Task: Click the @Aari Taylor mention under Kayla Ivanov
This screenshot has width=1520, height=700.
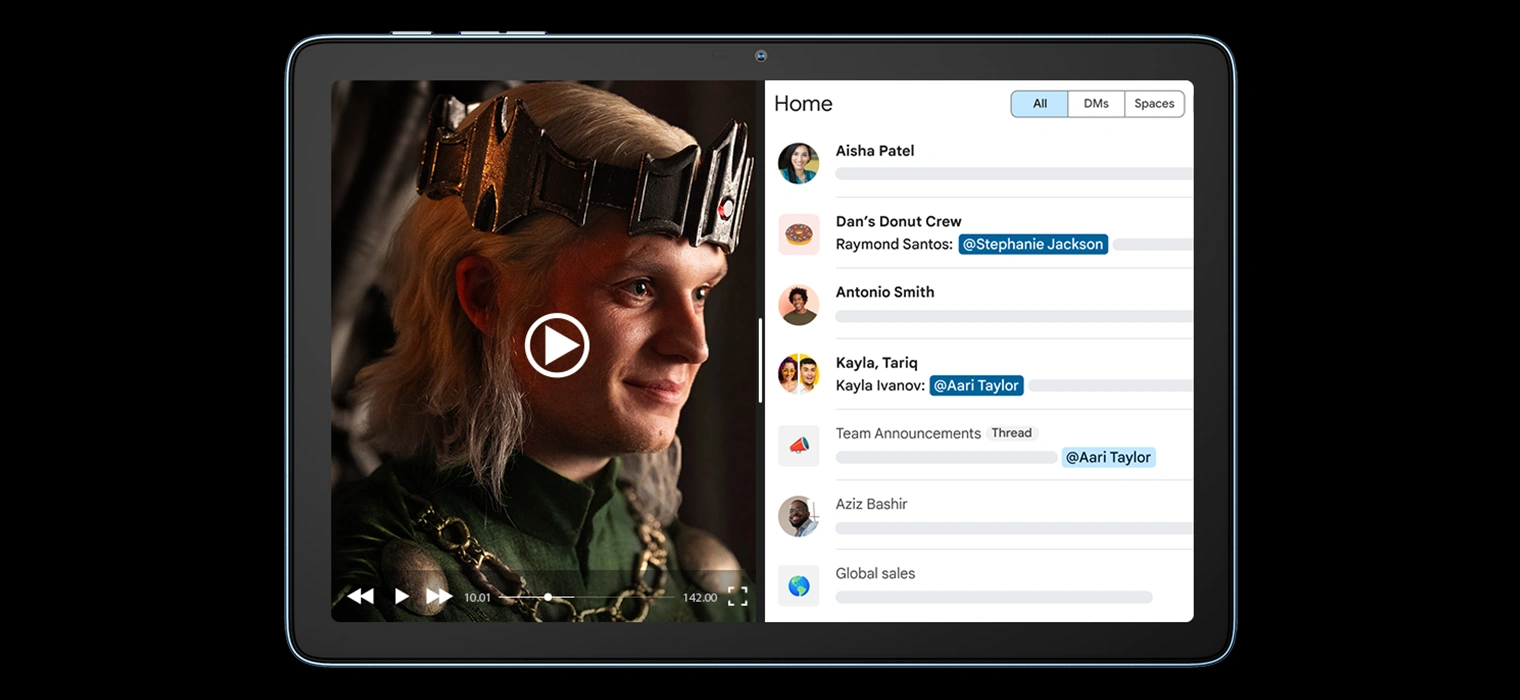Action: [976, 385]
